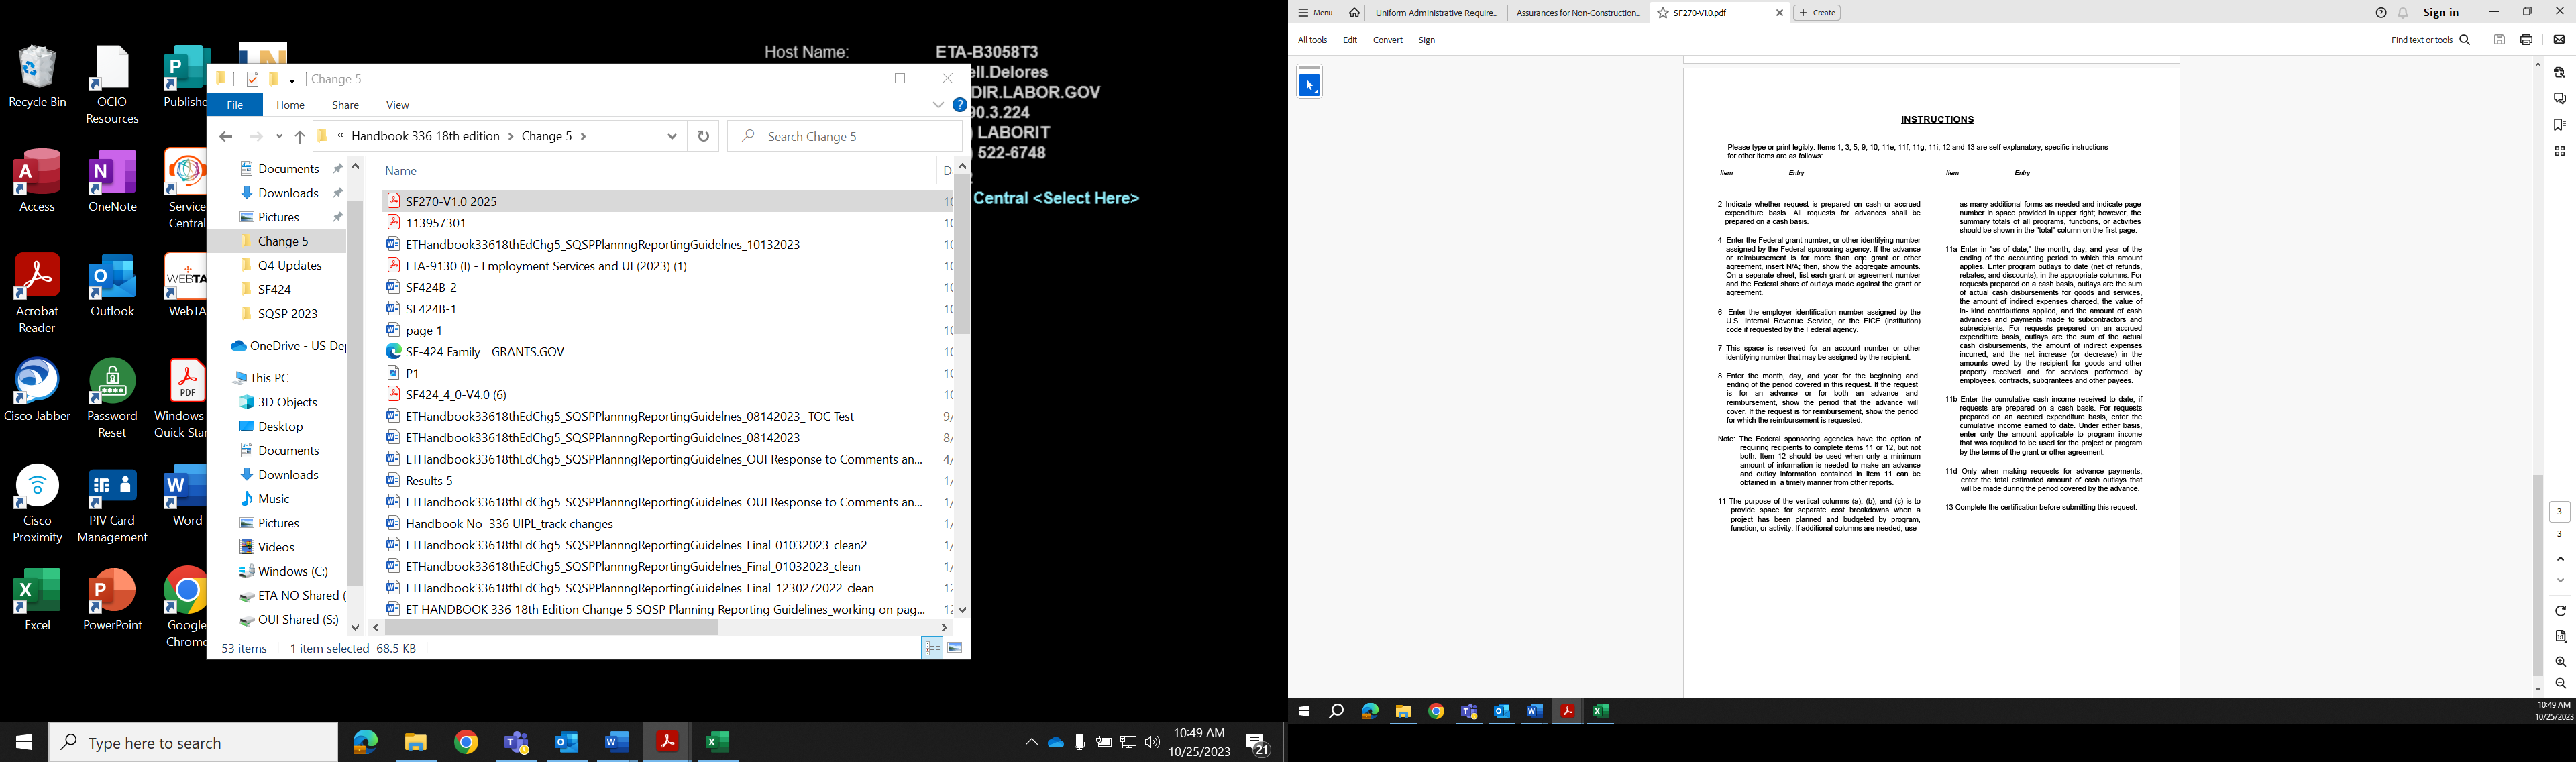This screenshot has height=762, width=2576.
Task: Open Quick Access Toolbar customize dropdown
Action: 292,80
